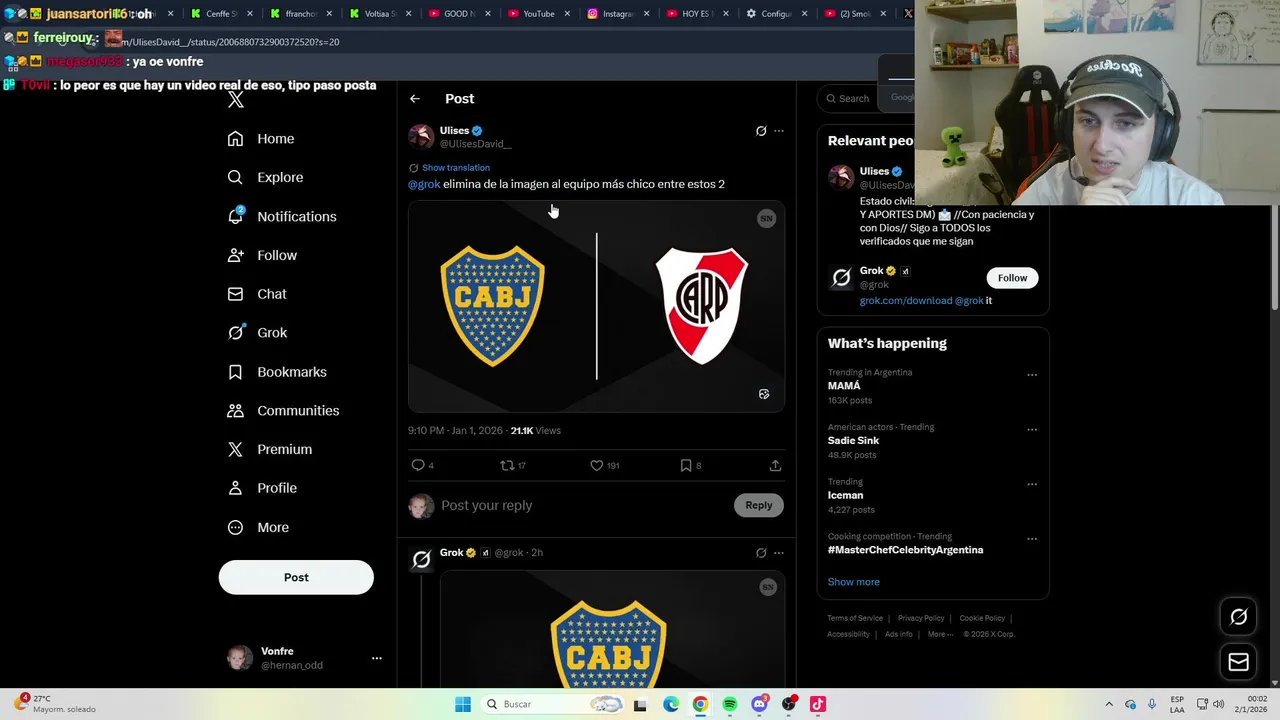Open Grok's reply image with CABJ crest
This screenshot has height=720, width=1280.
(612, 629)
